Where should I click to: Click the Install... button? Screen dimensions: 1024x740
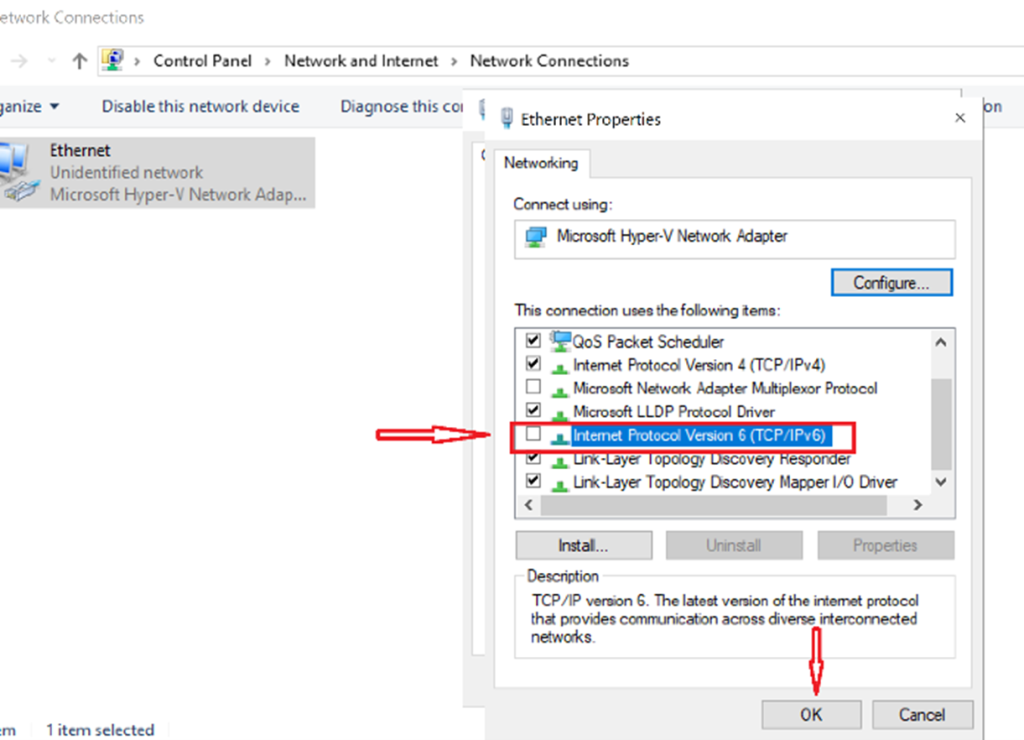(x=583, y=545)
